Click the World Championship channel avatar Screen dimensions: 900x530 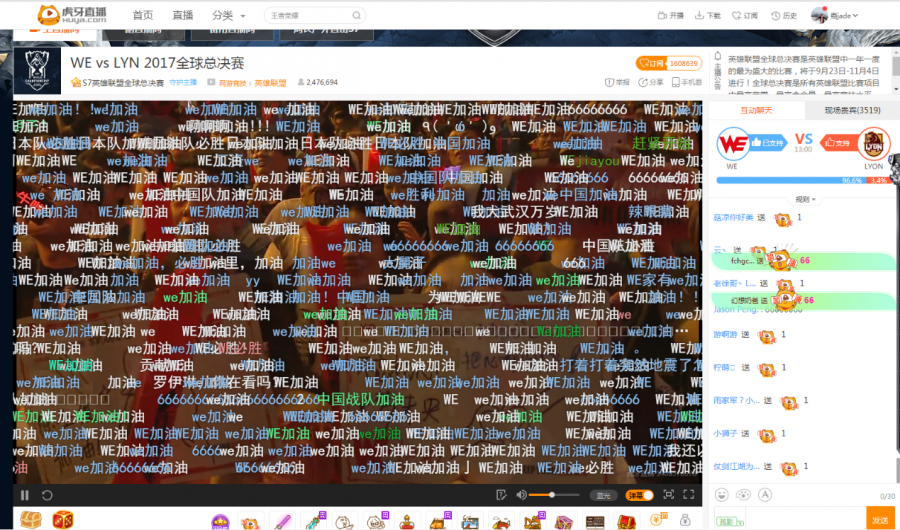37,71
